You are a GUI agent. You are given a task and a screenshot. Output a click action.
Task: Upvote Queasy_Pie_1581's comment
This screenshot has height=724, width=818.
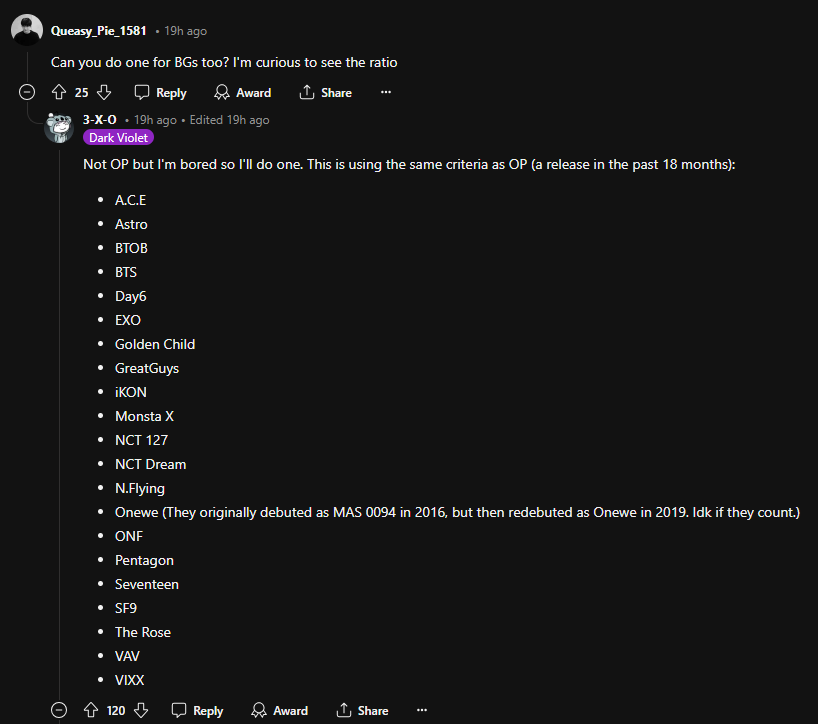click(x=58, y=92)
